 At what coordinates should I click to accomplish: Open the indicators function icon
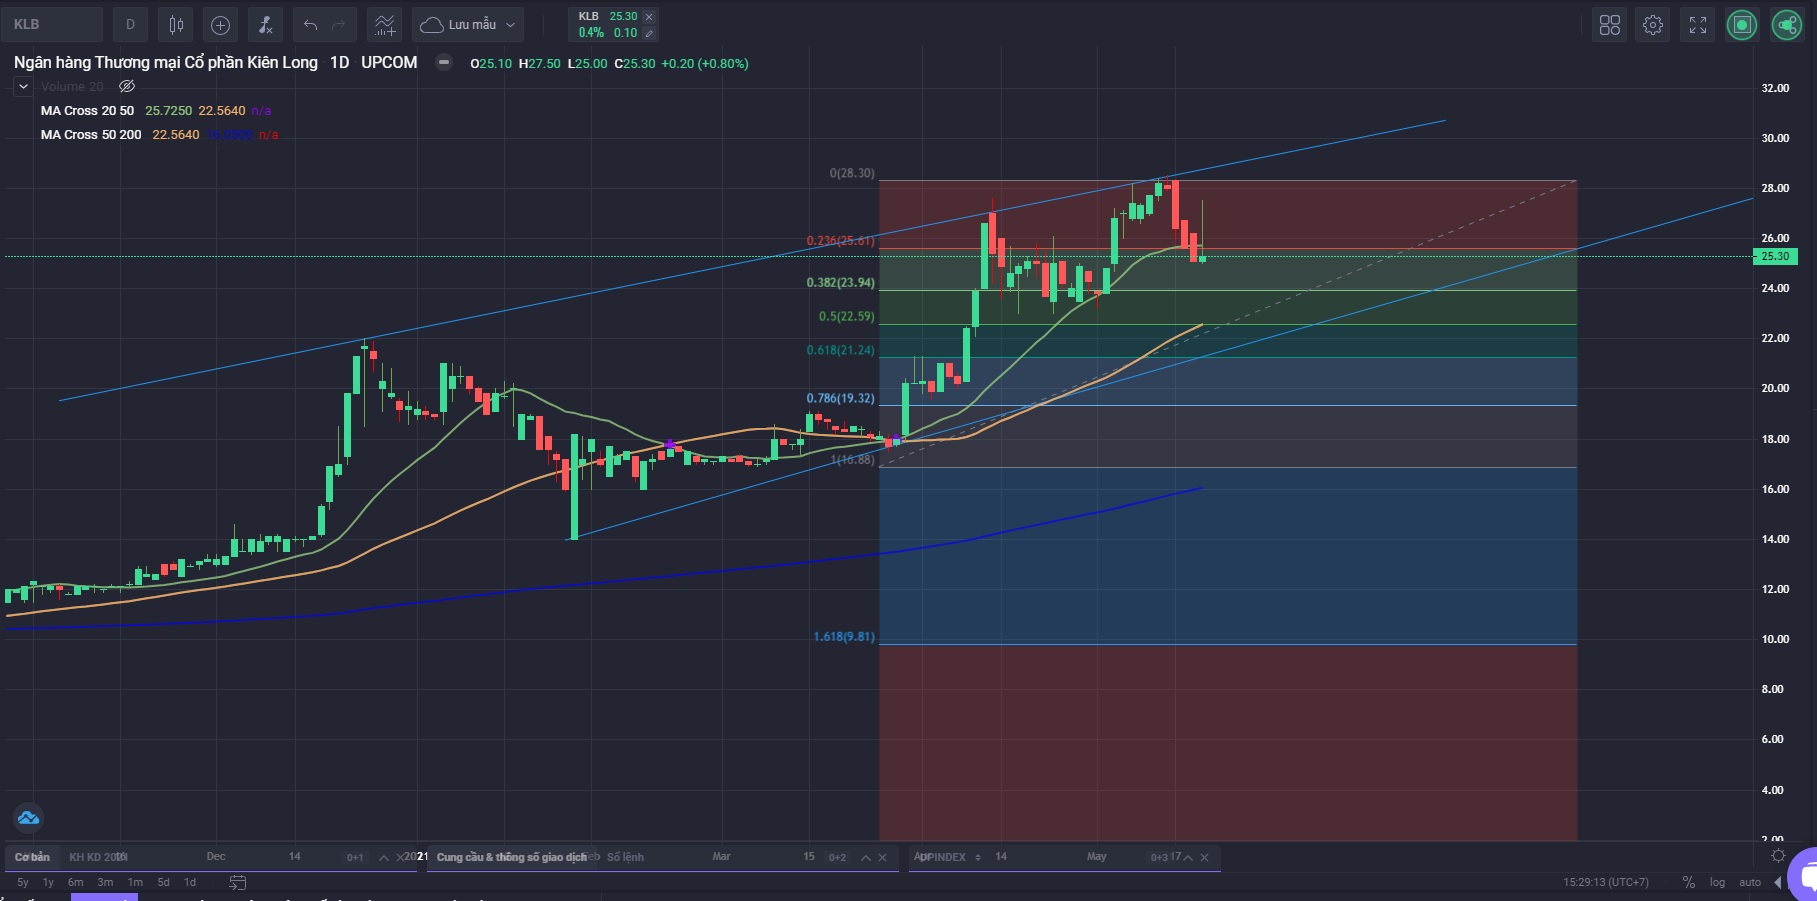point(265,25)
